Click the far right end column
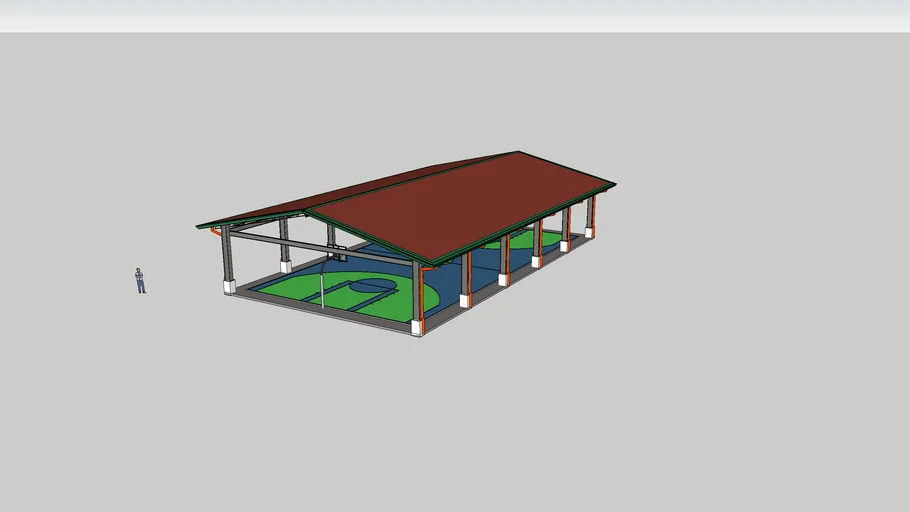Image resolution: width=910 pixels, height=512 pixels. (590, 213)
